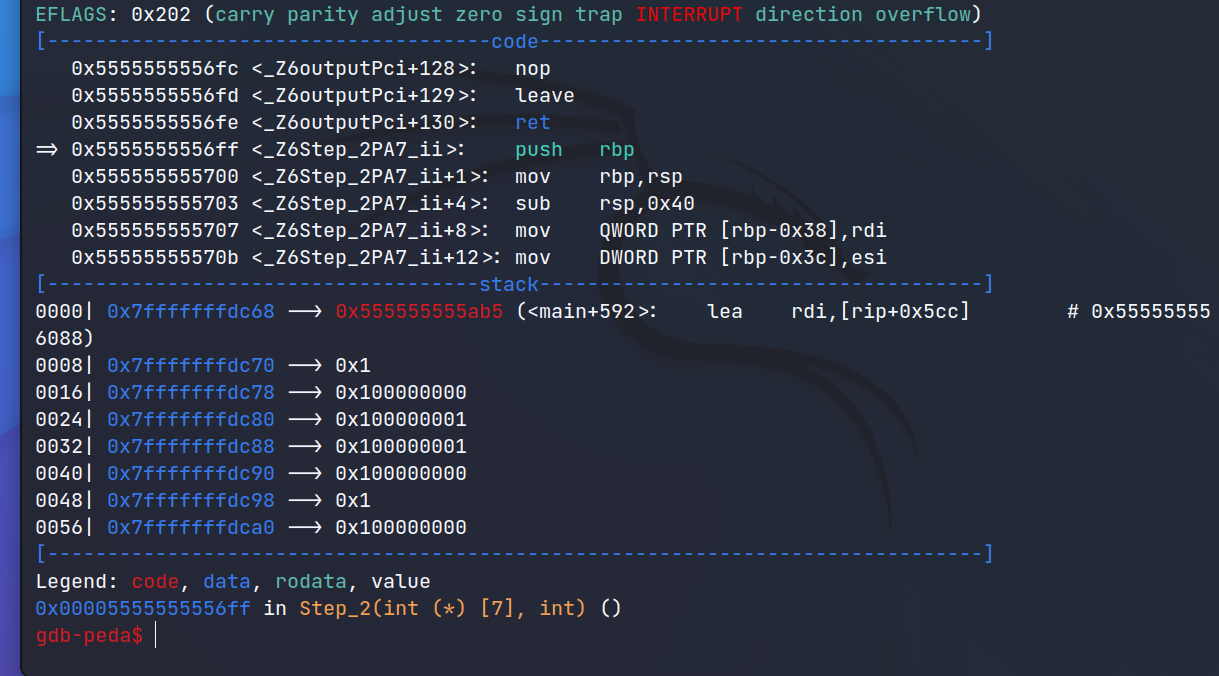
Task: Select stack address 0x7fffffffdc88
Action: (x=191, y=447)
